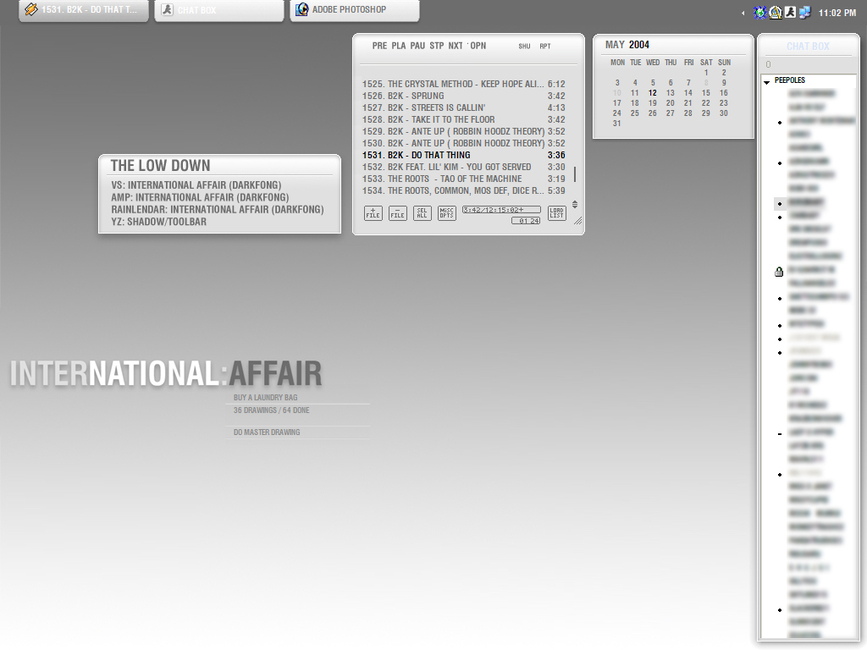Select track 1525 The Crystal Method - Keep Hope Ali...

463,84
